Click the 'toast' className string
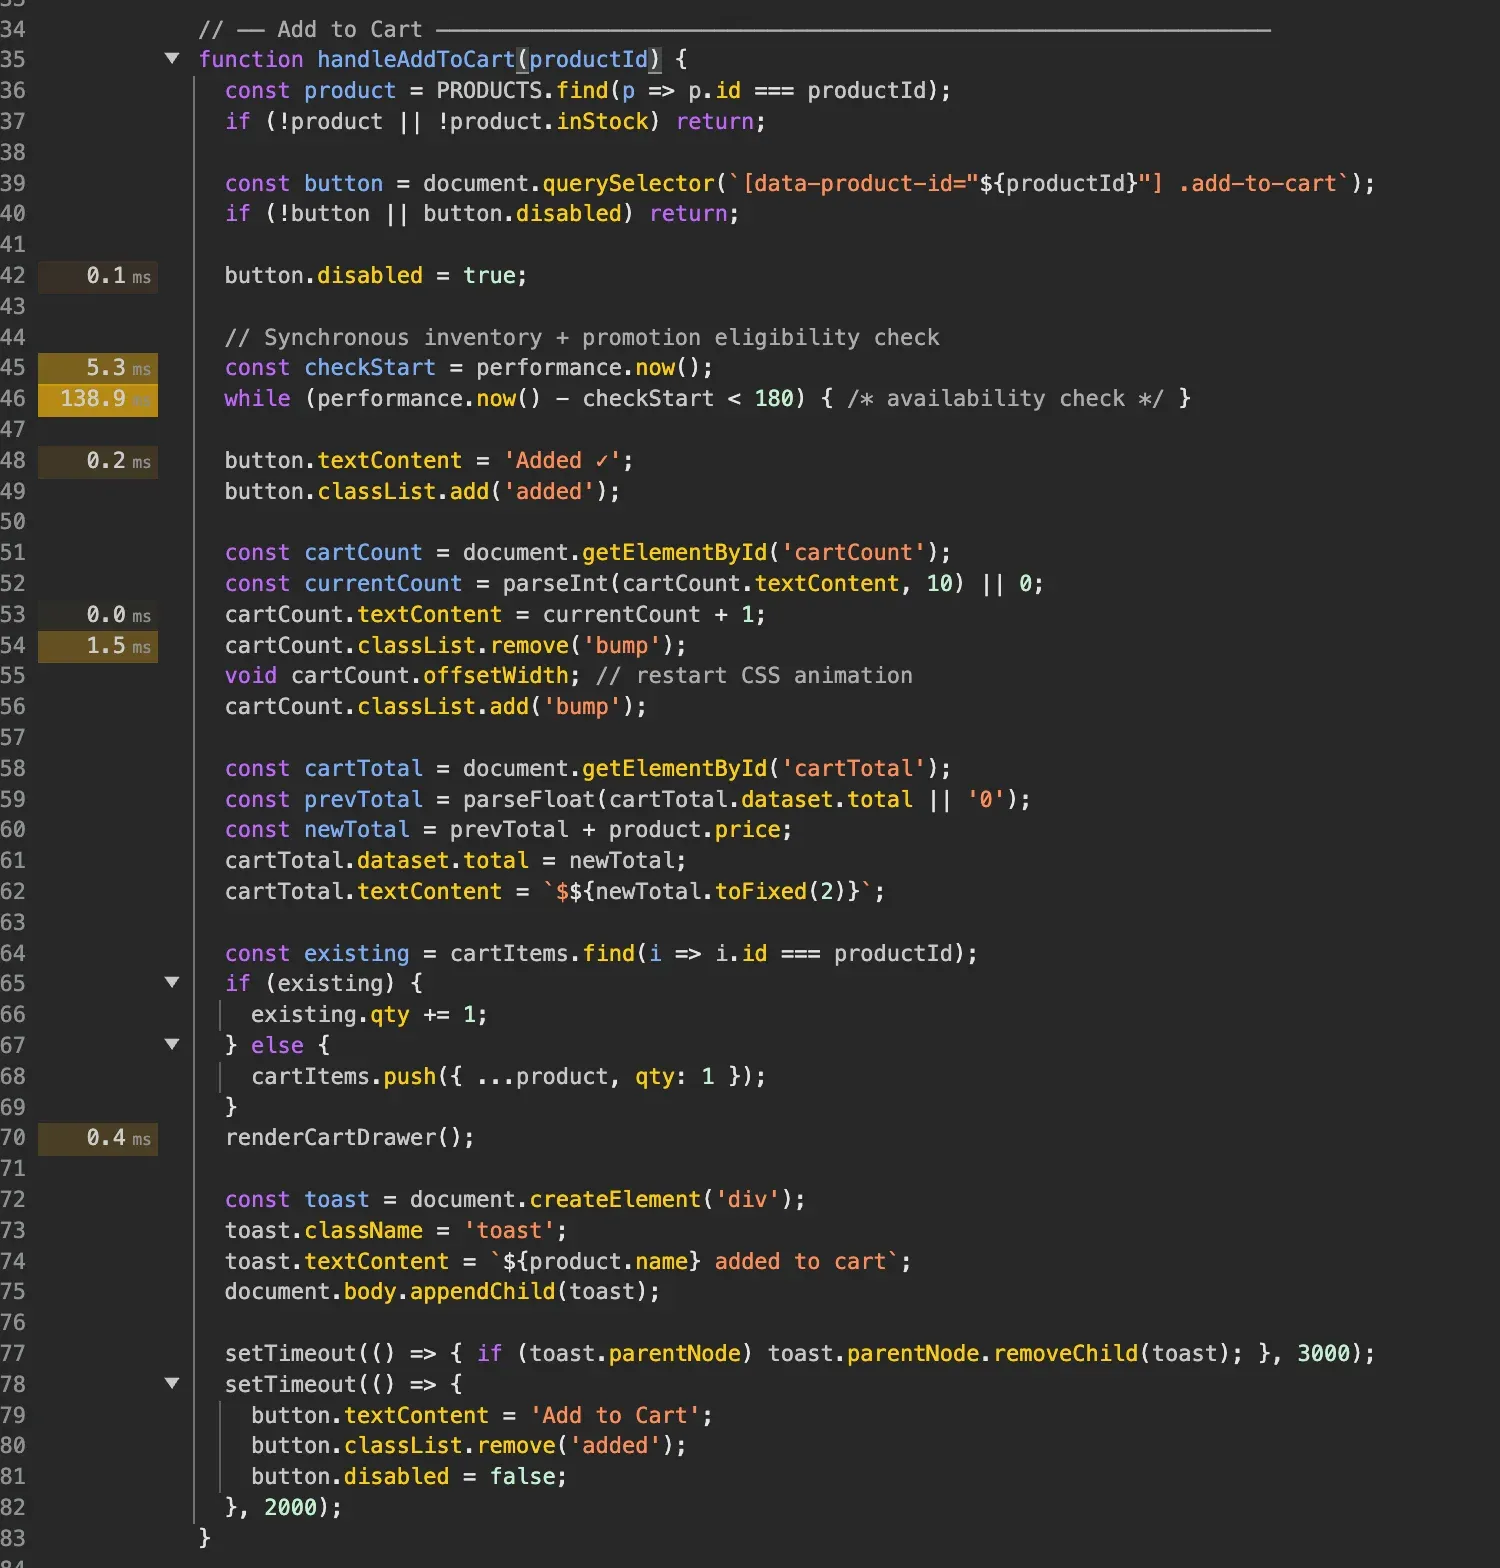The height and width of the screenshot is (1568, 1500). pos(509,1231)
